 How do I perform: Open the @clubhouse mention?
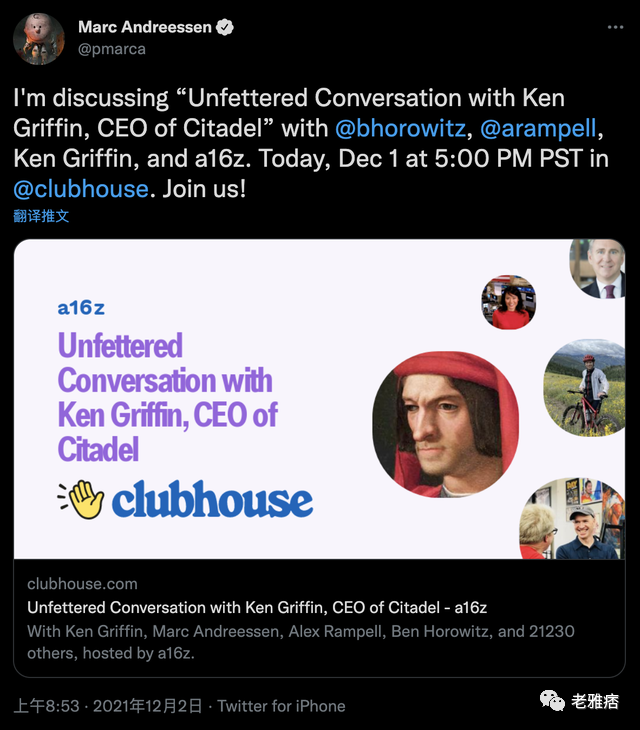[80, 188]
